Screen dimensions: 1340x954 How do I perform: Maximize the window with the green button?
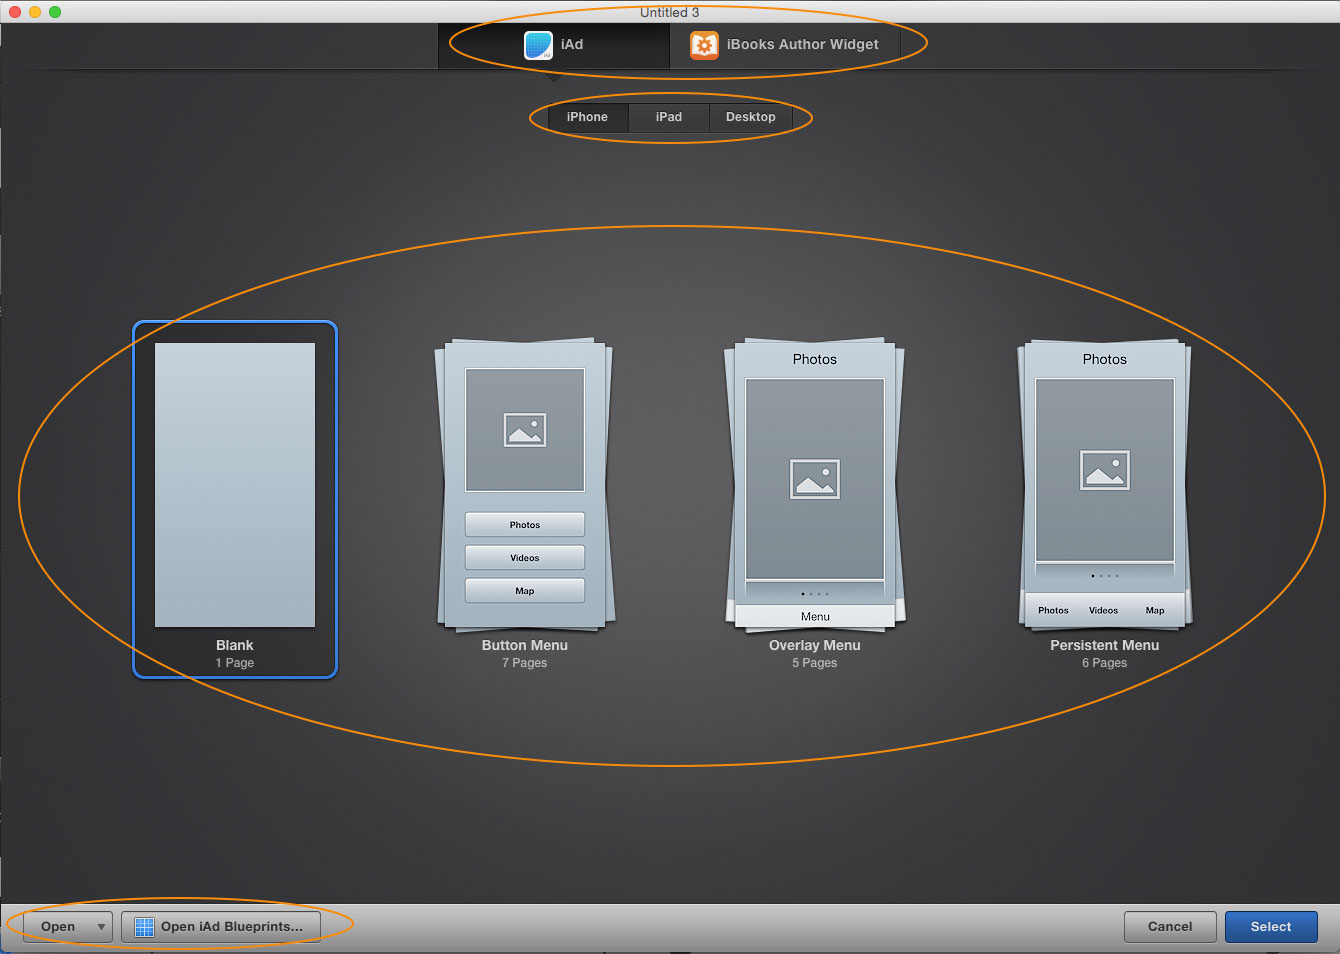point(55,12)
